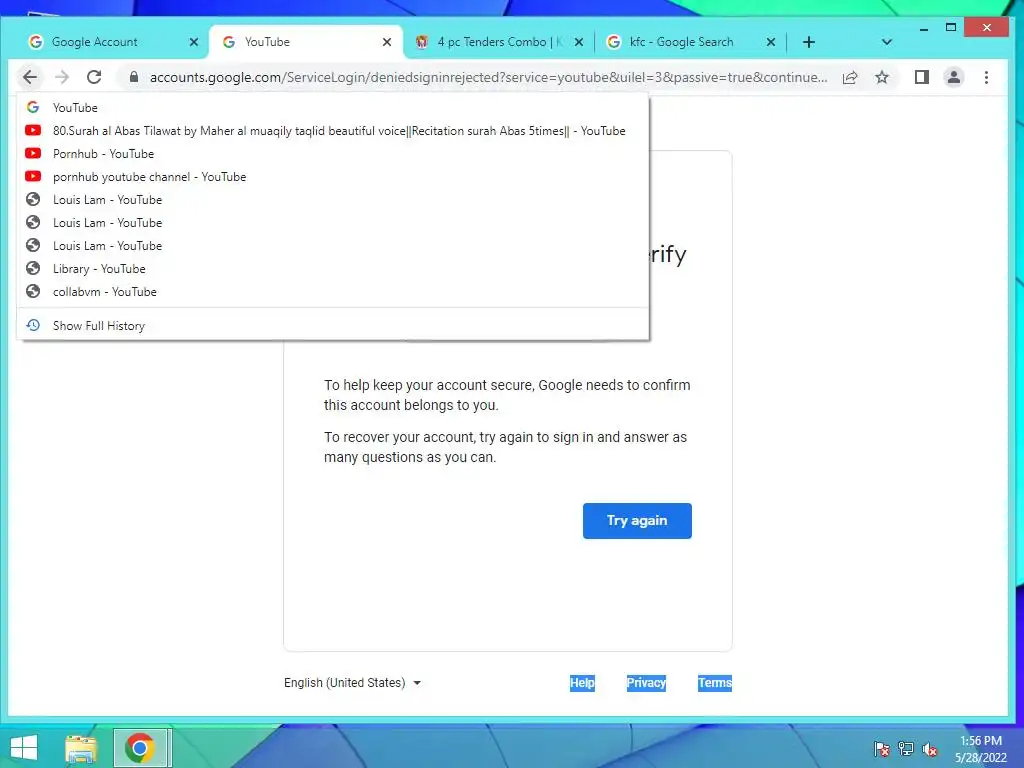Open Chrome's three-dot menu

point(986,77)
